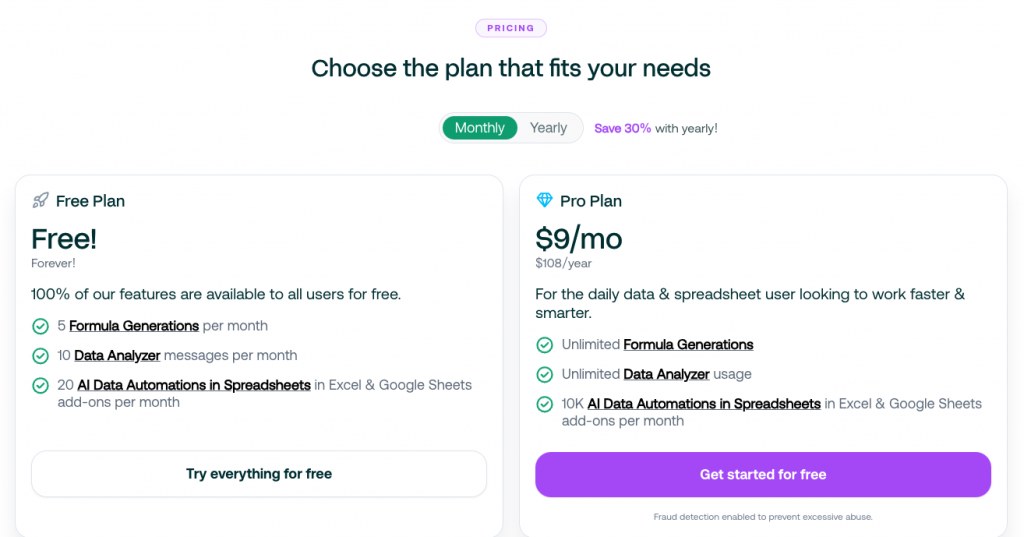The image size is (1024, 537).
Task: Open Data Analyzer link in Pro Plan
Action: pos(666,374)
